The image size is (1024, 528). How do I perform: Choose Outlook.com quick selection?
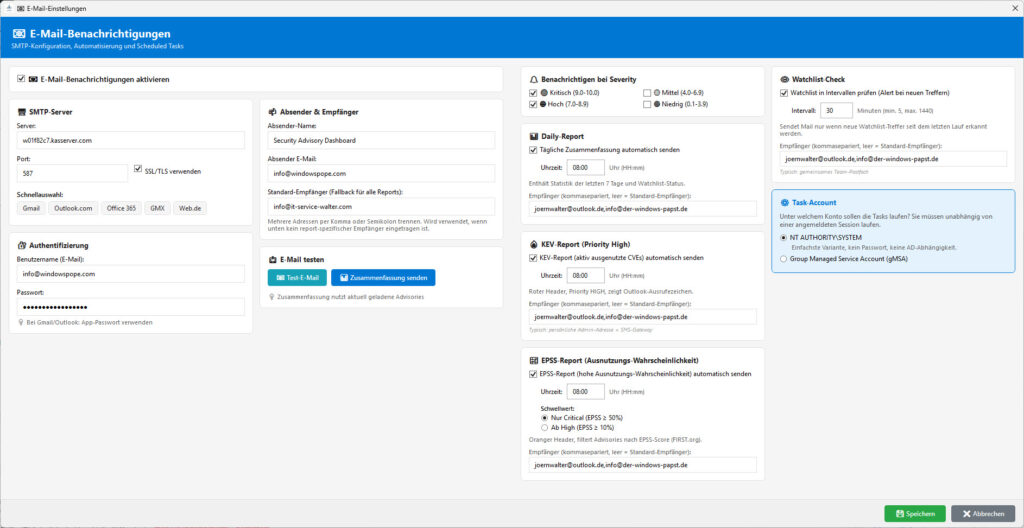point(73,208)
